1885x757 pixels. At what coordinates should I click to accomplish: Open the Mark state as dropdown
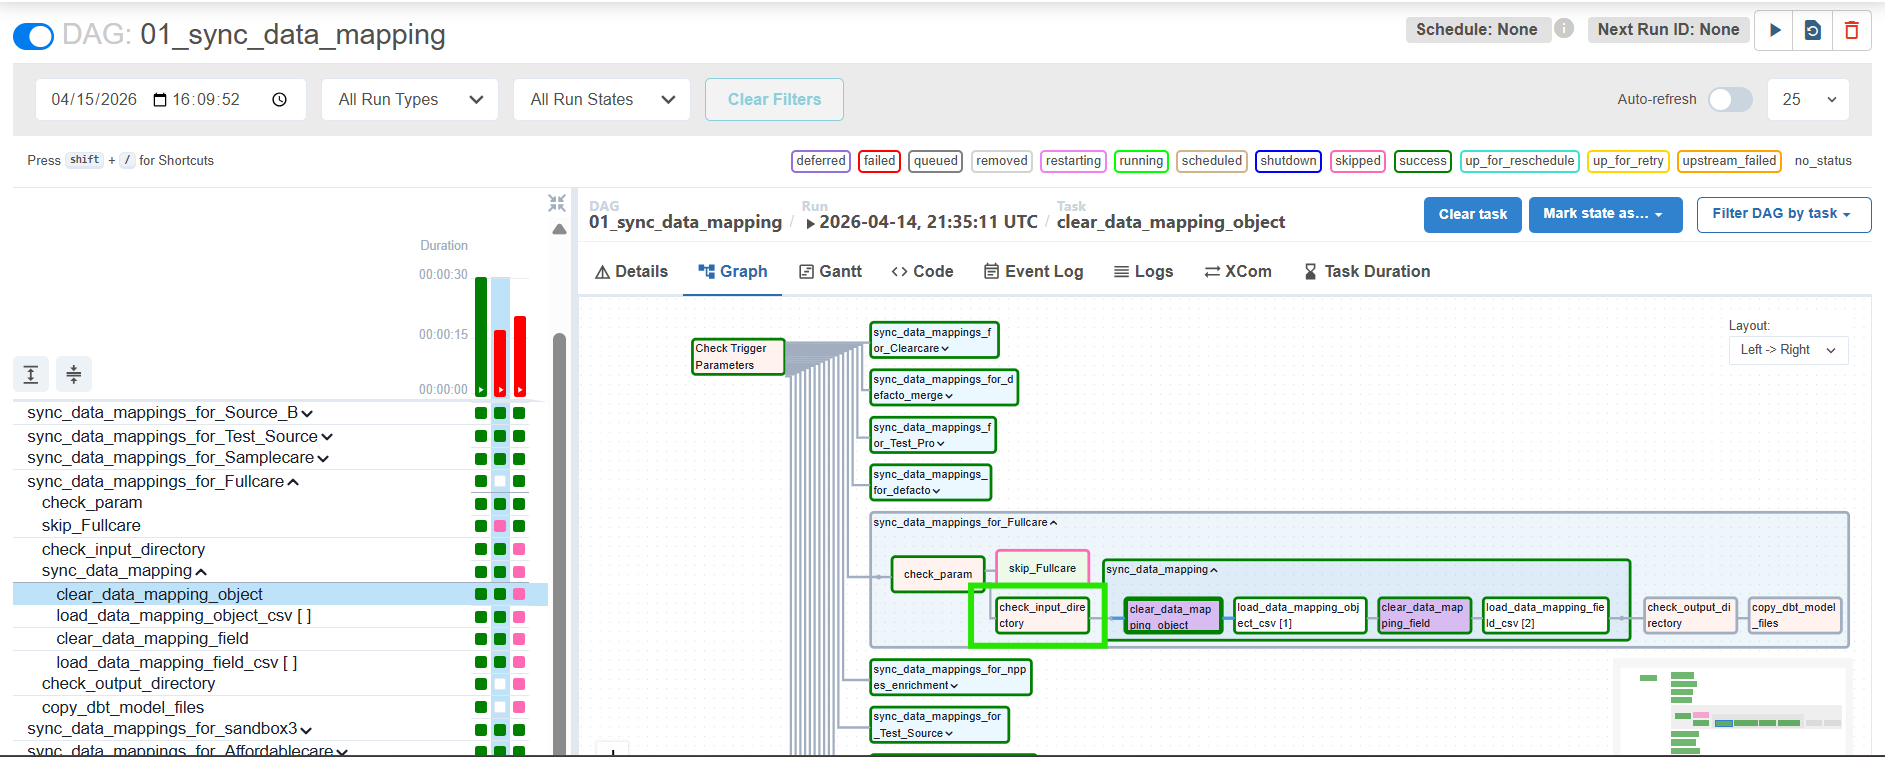tap(1606, 214)
